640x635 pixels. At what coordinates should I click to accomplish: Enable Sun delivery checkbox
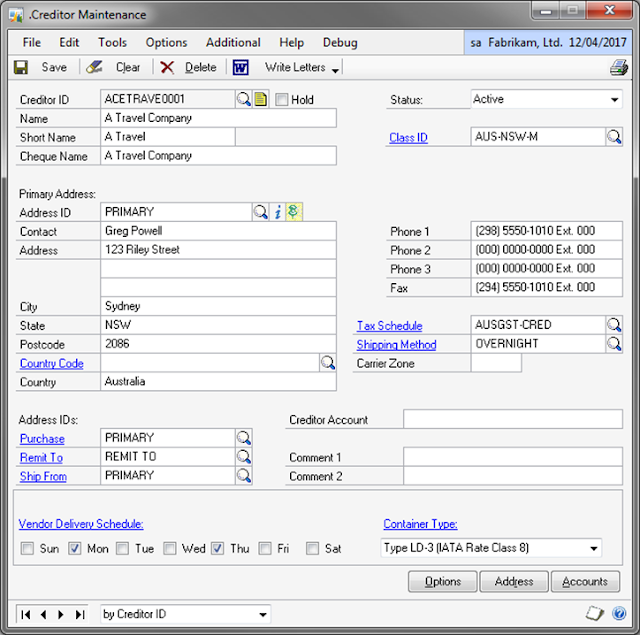tap(27, 548)
